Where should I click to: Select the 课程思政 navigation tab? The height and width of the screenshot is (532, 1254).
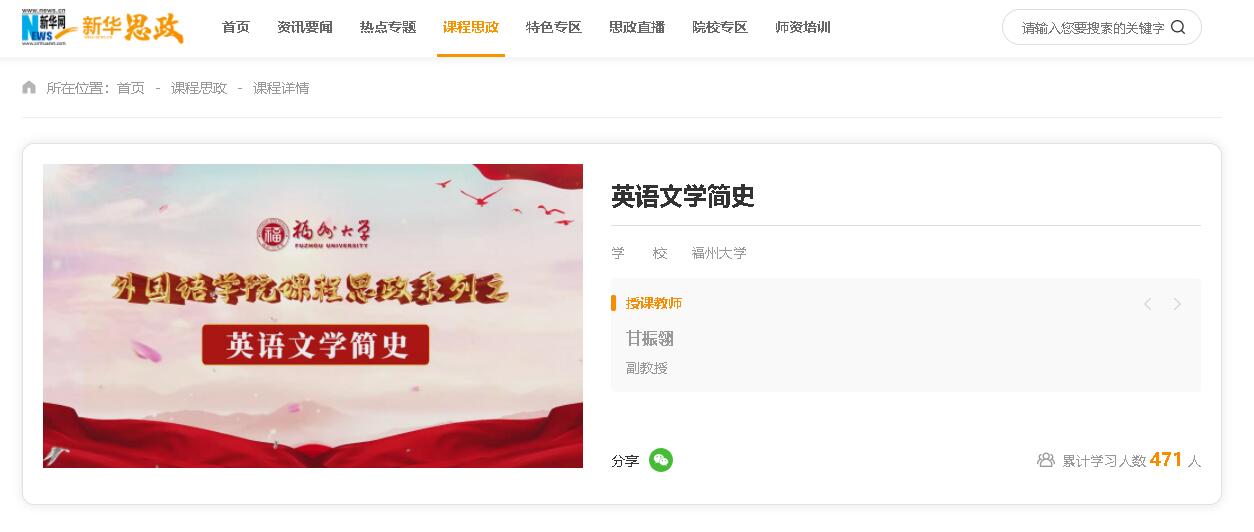[471, 27]
